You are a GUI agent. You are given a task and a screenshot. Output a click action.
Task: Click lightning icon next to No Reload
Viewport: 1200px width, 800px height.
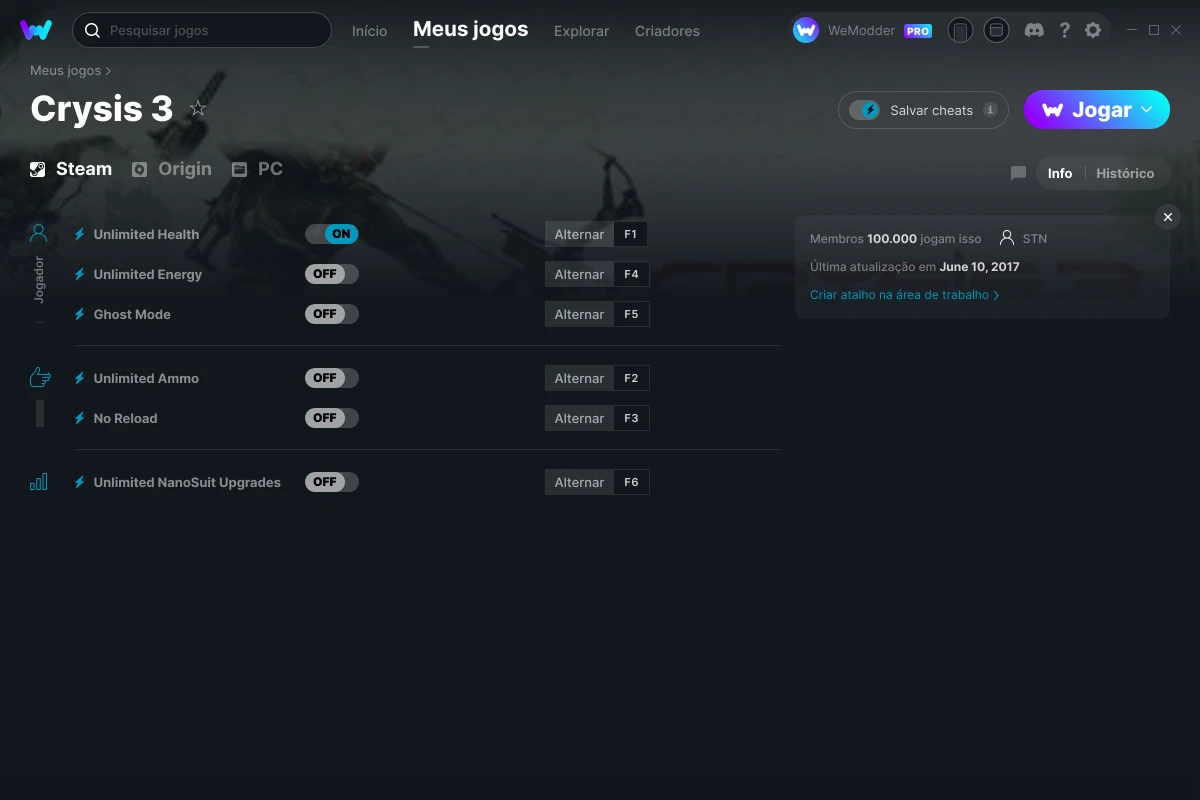pos(80,418)
